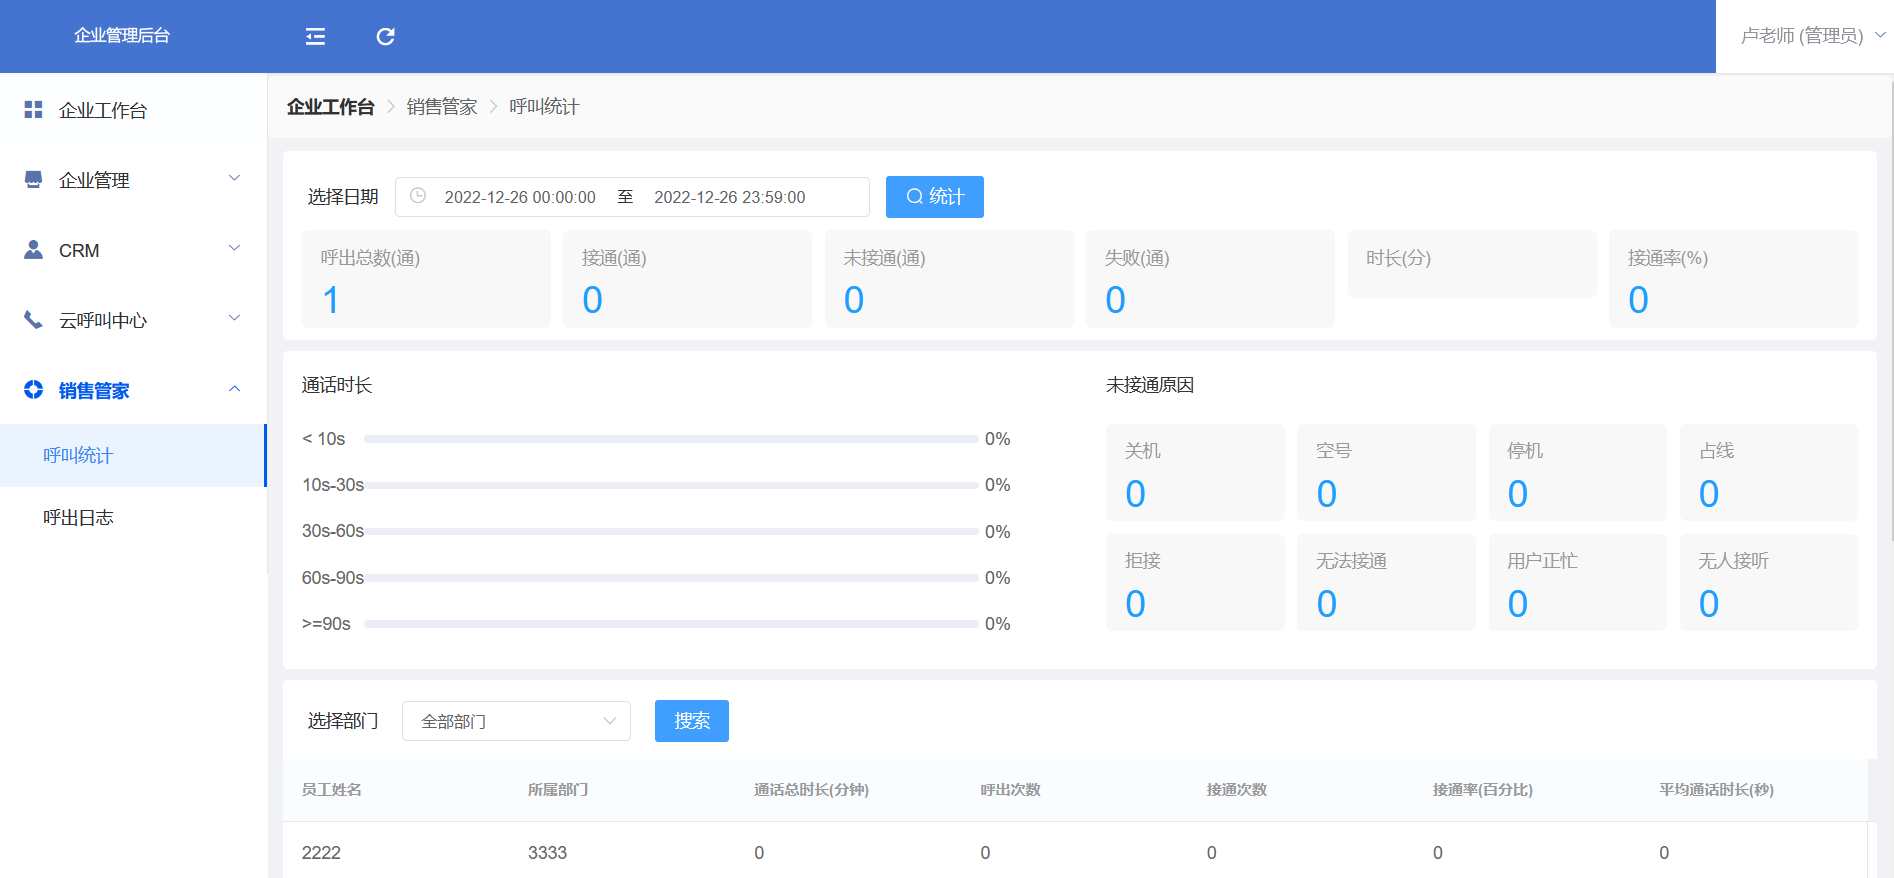Click 呼叫统计 breadcrumb

pos(544,107)
